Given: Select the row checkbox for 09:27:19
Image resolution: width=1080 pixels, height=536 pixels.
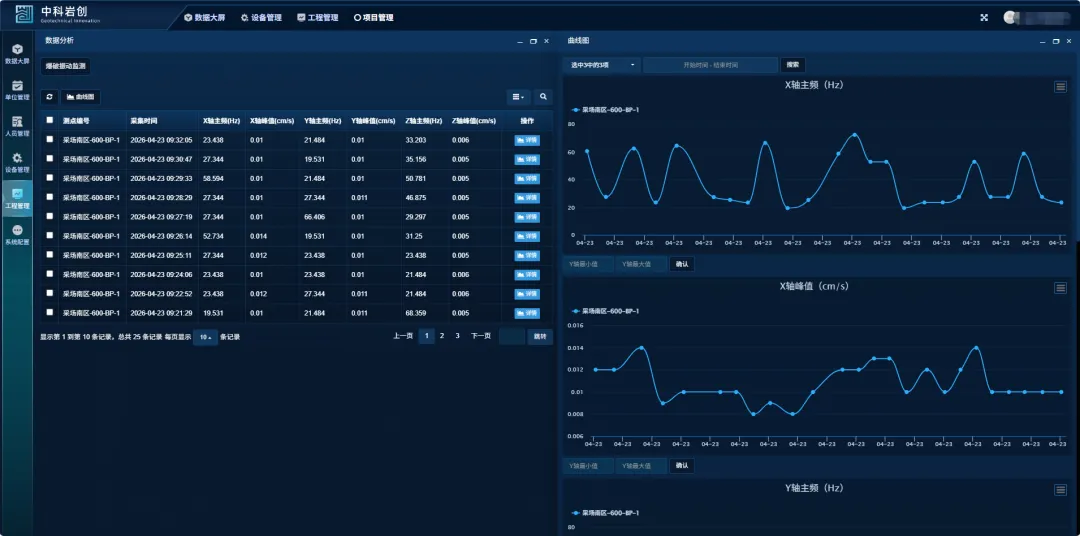Looking at the screenshot, I should coord(49,217).
